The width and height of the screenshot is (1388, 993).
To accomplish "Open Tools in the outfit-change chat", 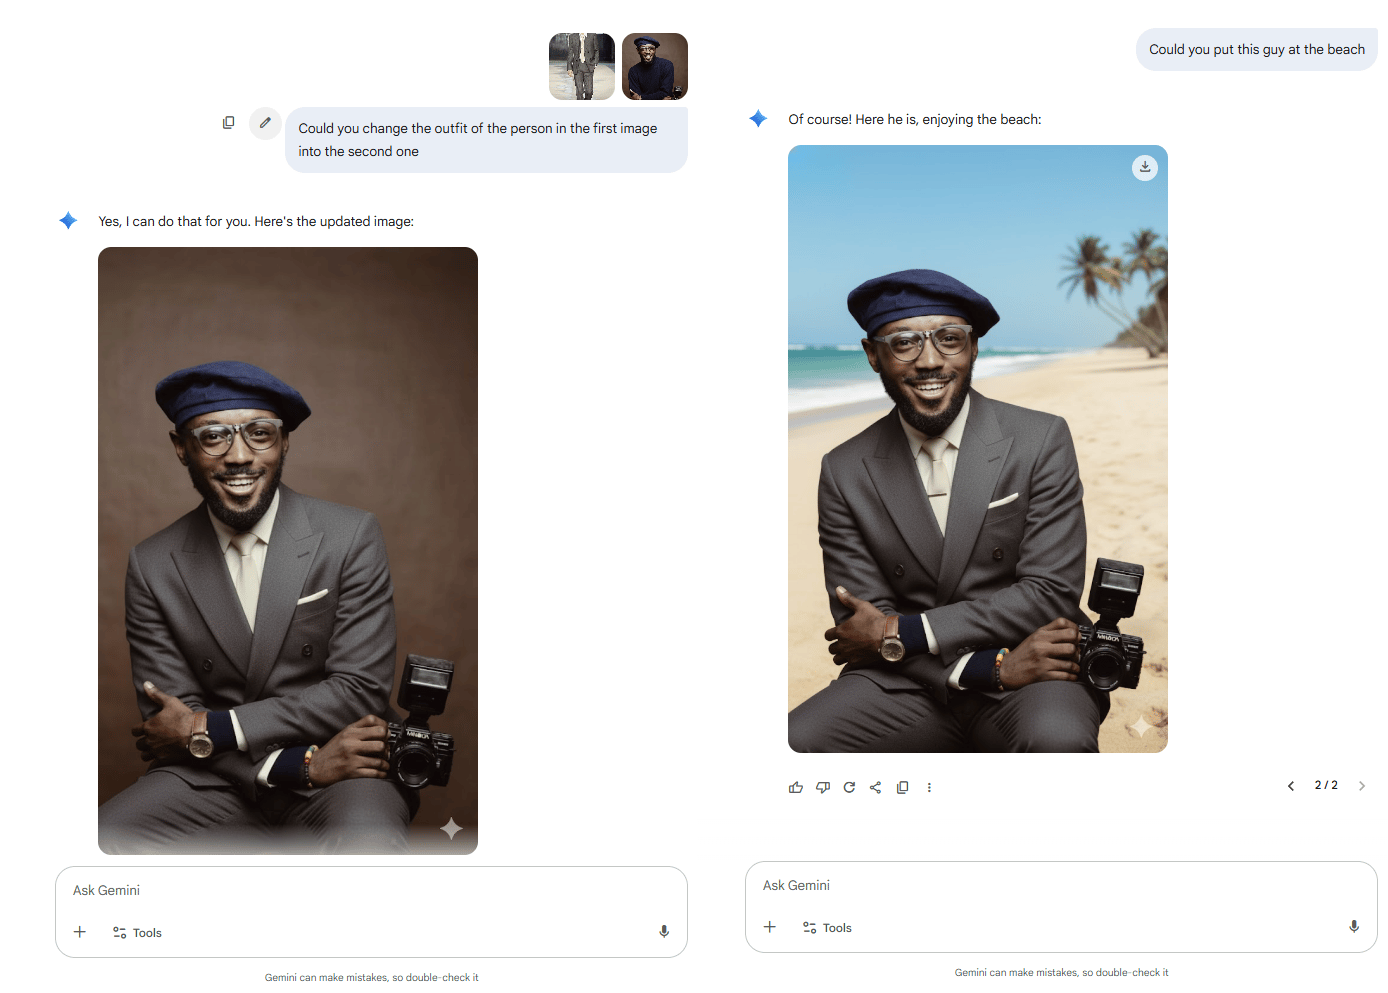I will coord(137,933).
